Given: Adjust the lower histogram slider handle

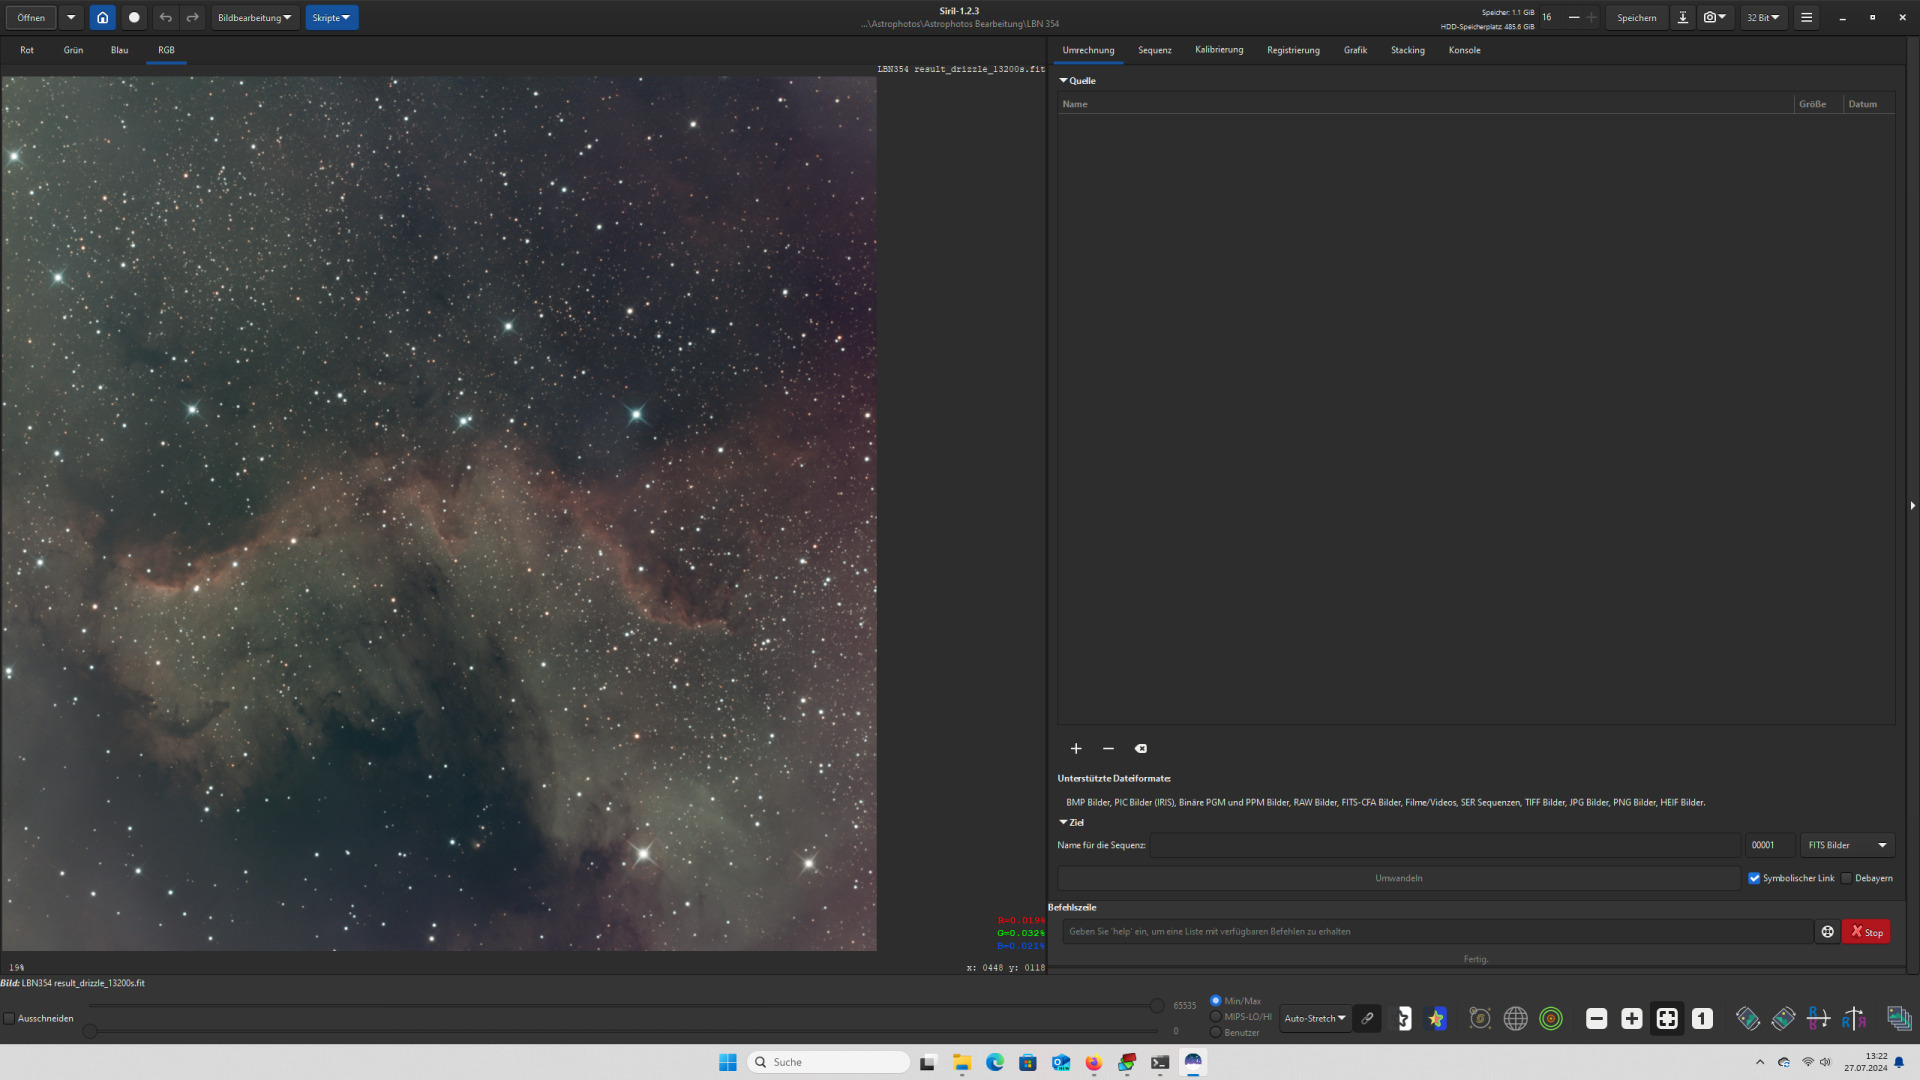Looking at the screenshot, I should [x=90, y=1031].
